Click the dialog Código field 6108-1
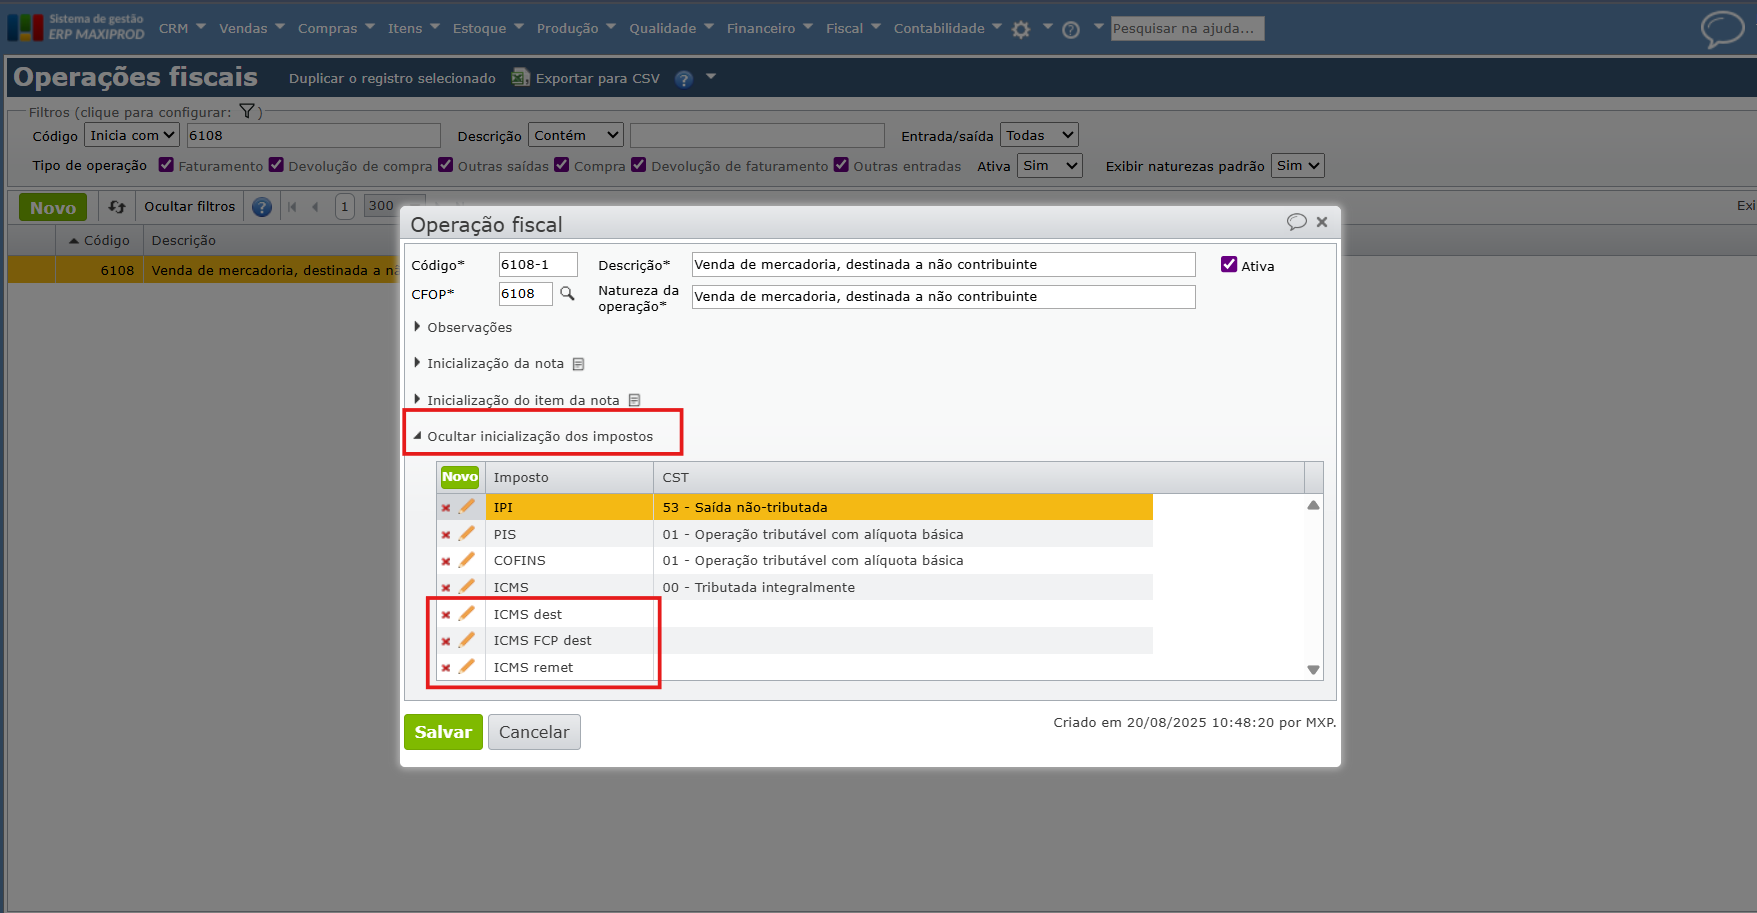The width and height of the screenshot is (1757, 913). coord(538,264)
